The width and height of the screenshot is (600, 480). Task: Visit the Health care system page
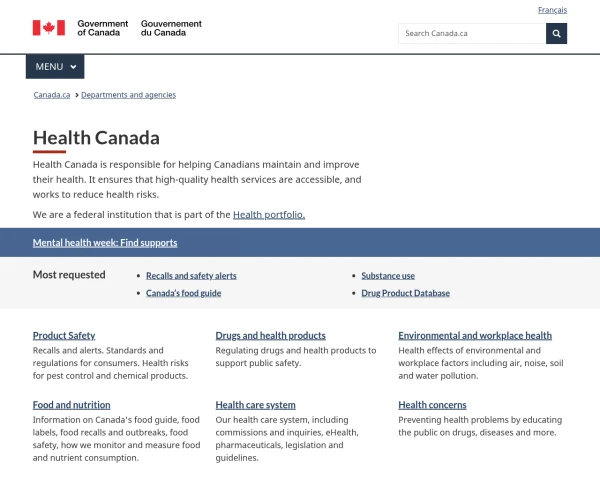[255, 405]
